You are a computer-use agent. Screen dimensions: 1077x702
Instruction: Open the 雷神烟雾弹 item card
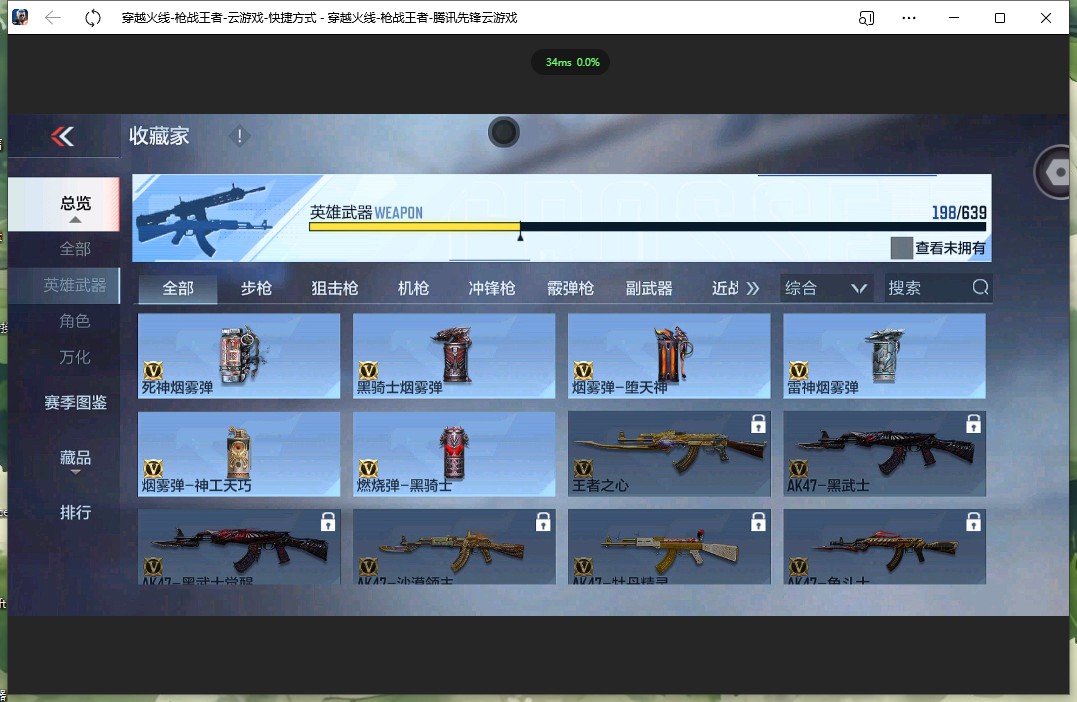885,356
